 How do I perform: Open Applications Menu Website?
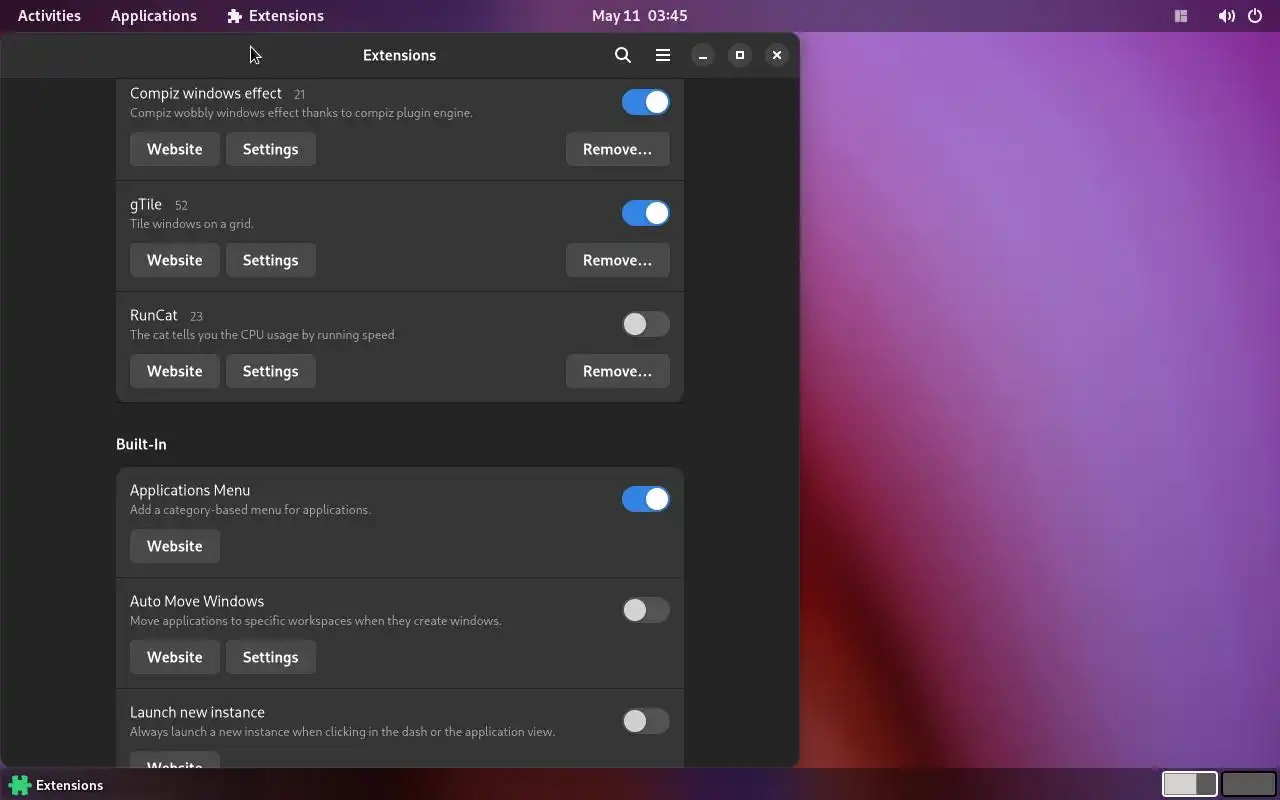point(175,546)
